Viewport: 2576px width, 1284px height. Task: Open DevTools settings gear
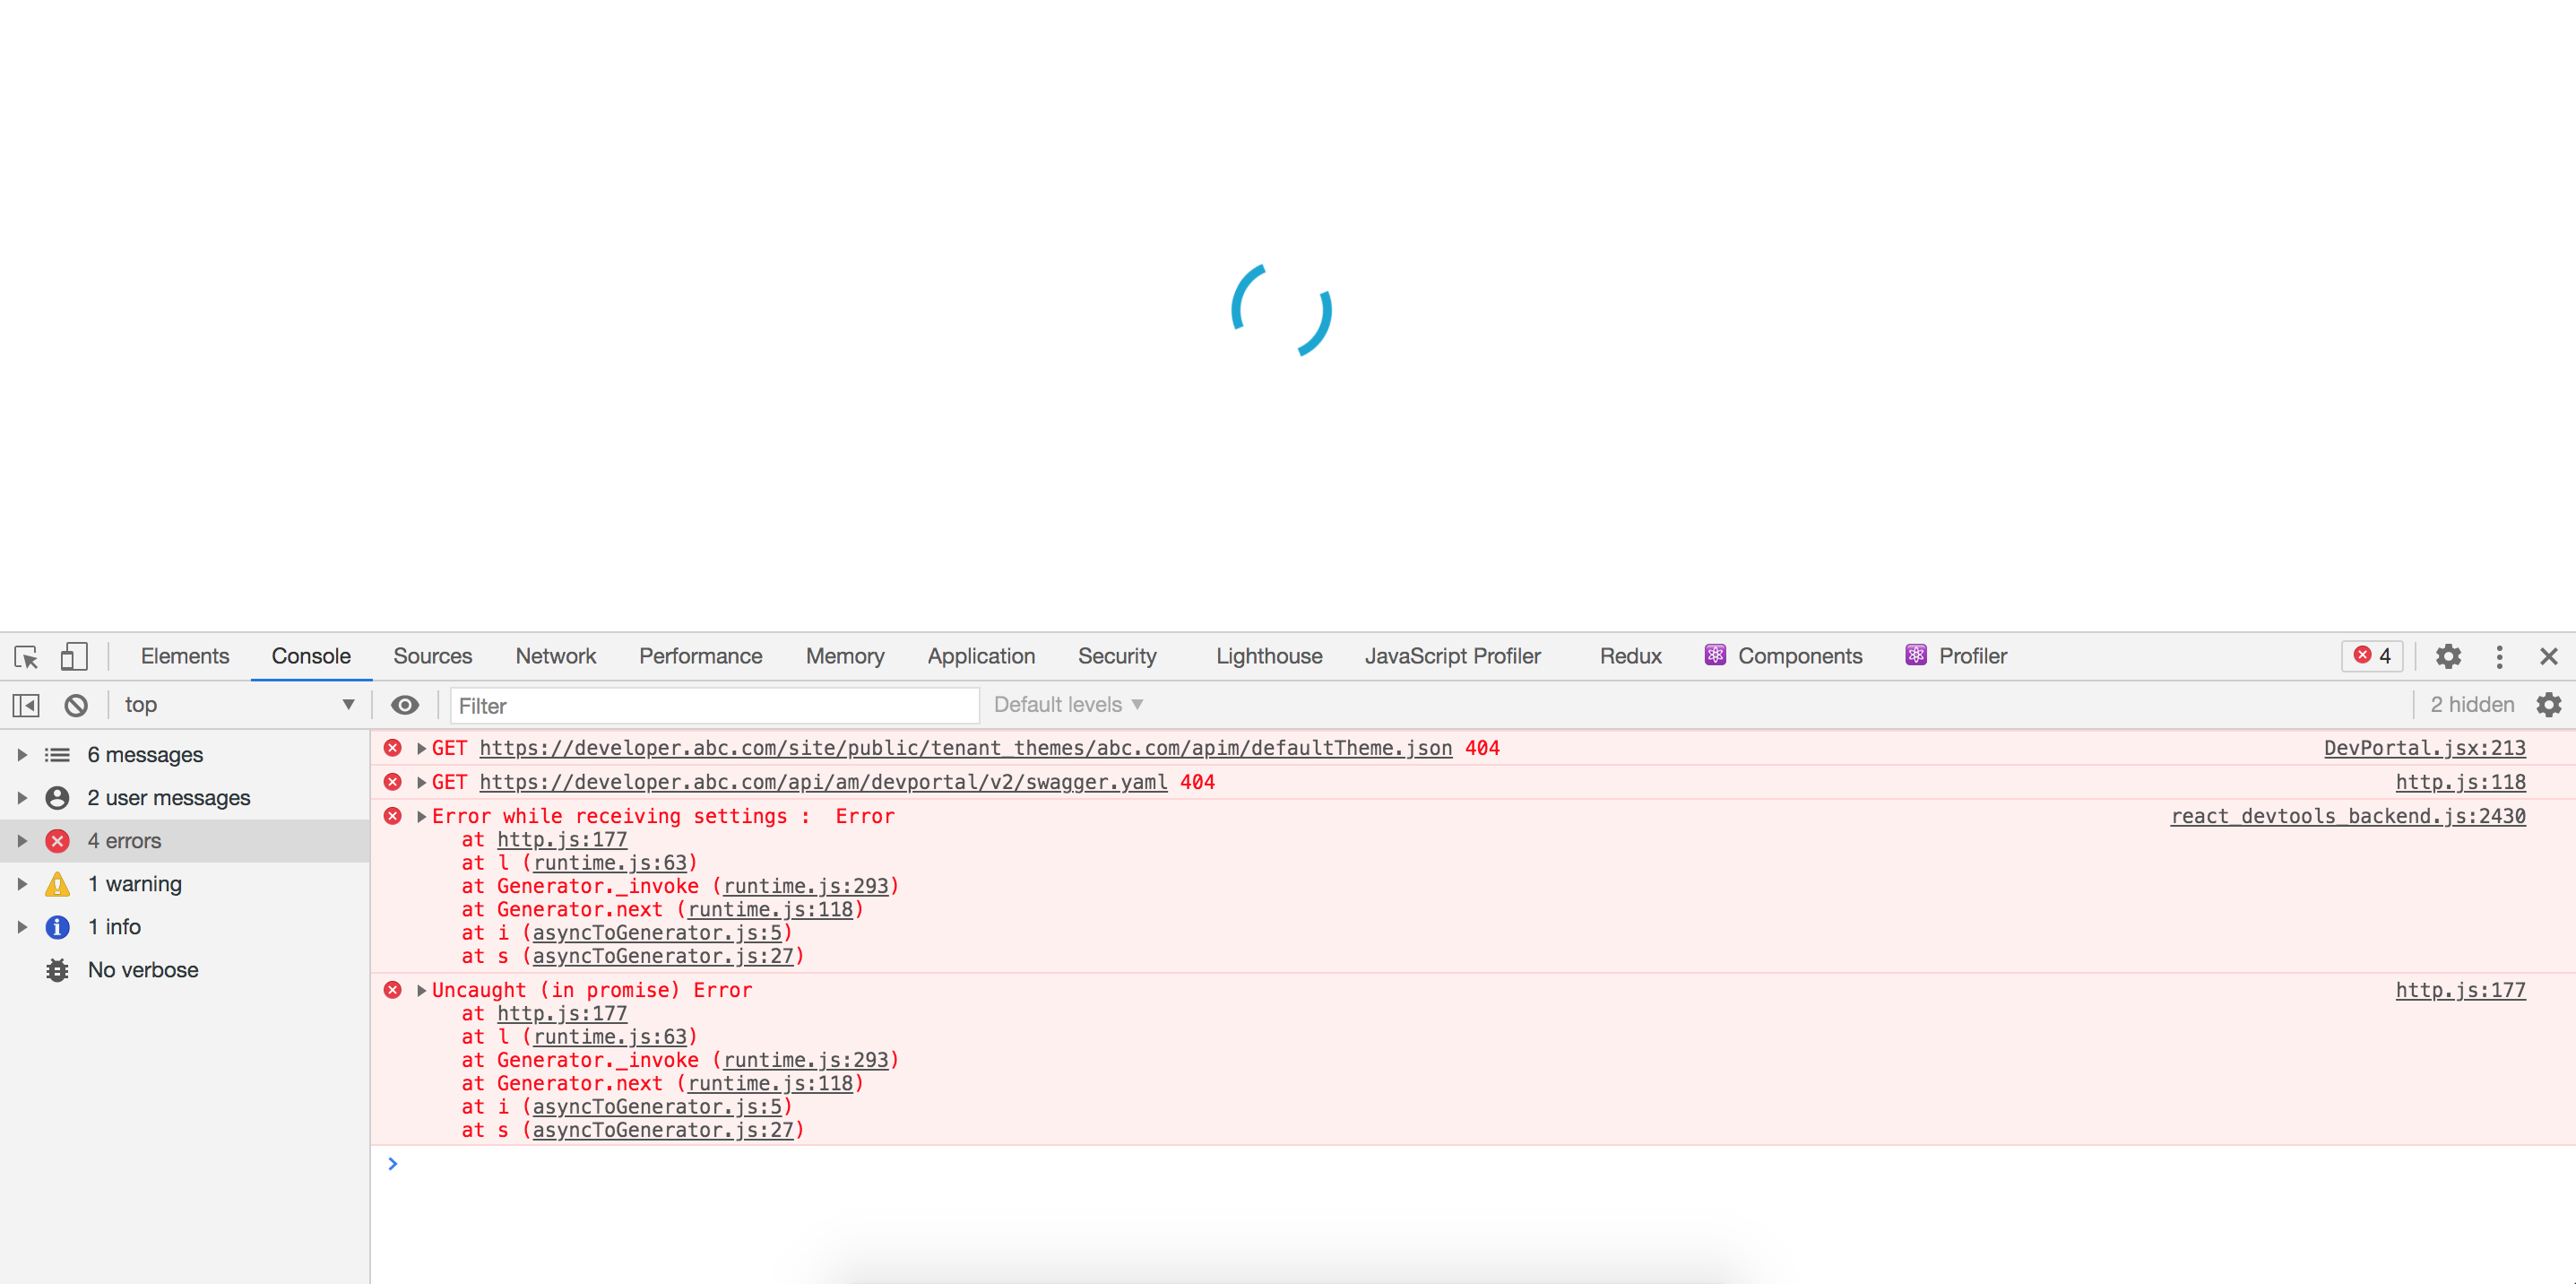(x=2448, y=656)
